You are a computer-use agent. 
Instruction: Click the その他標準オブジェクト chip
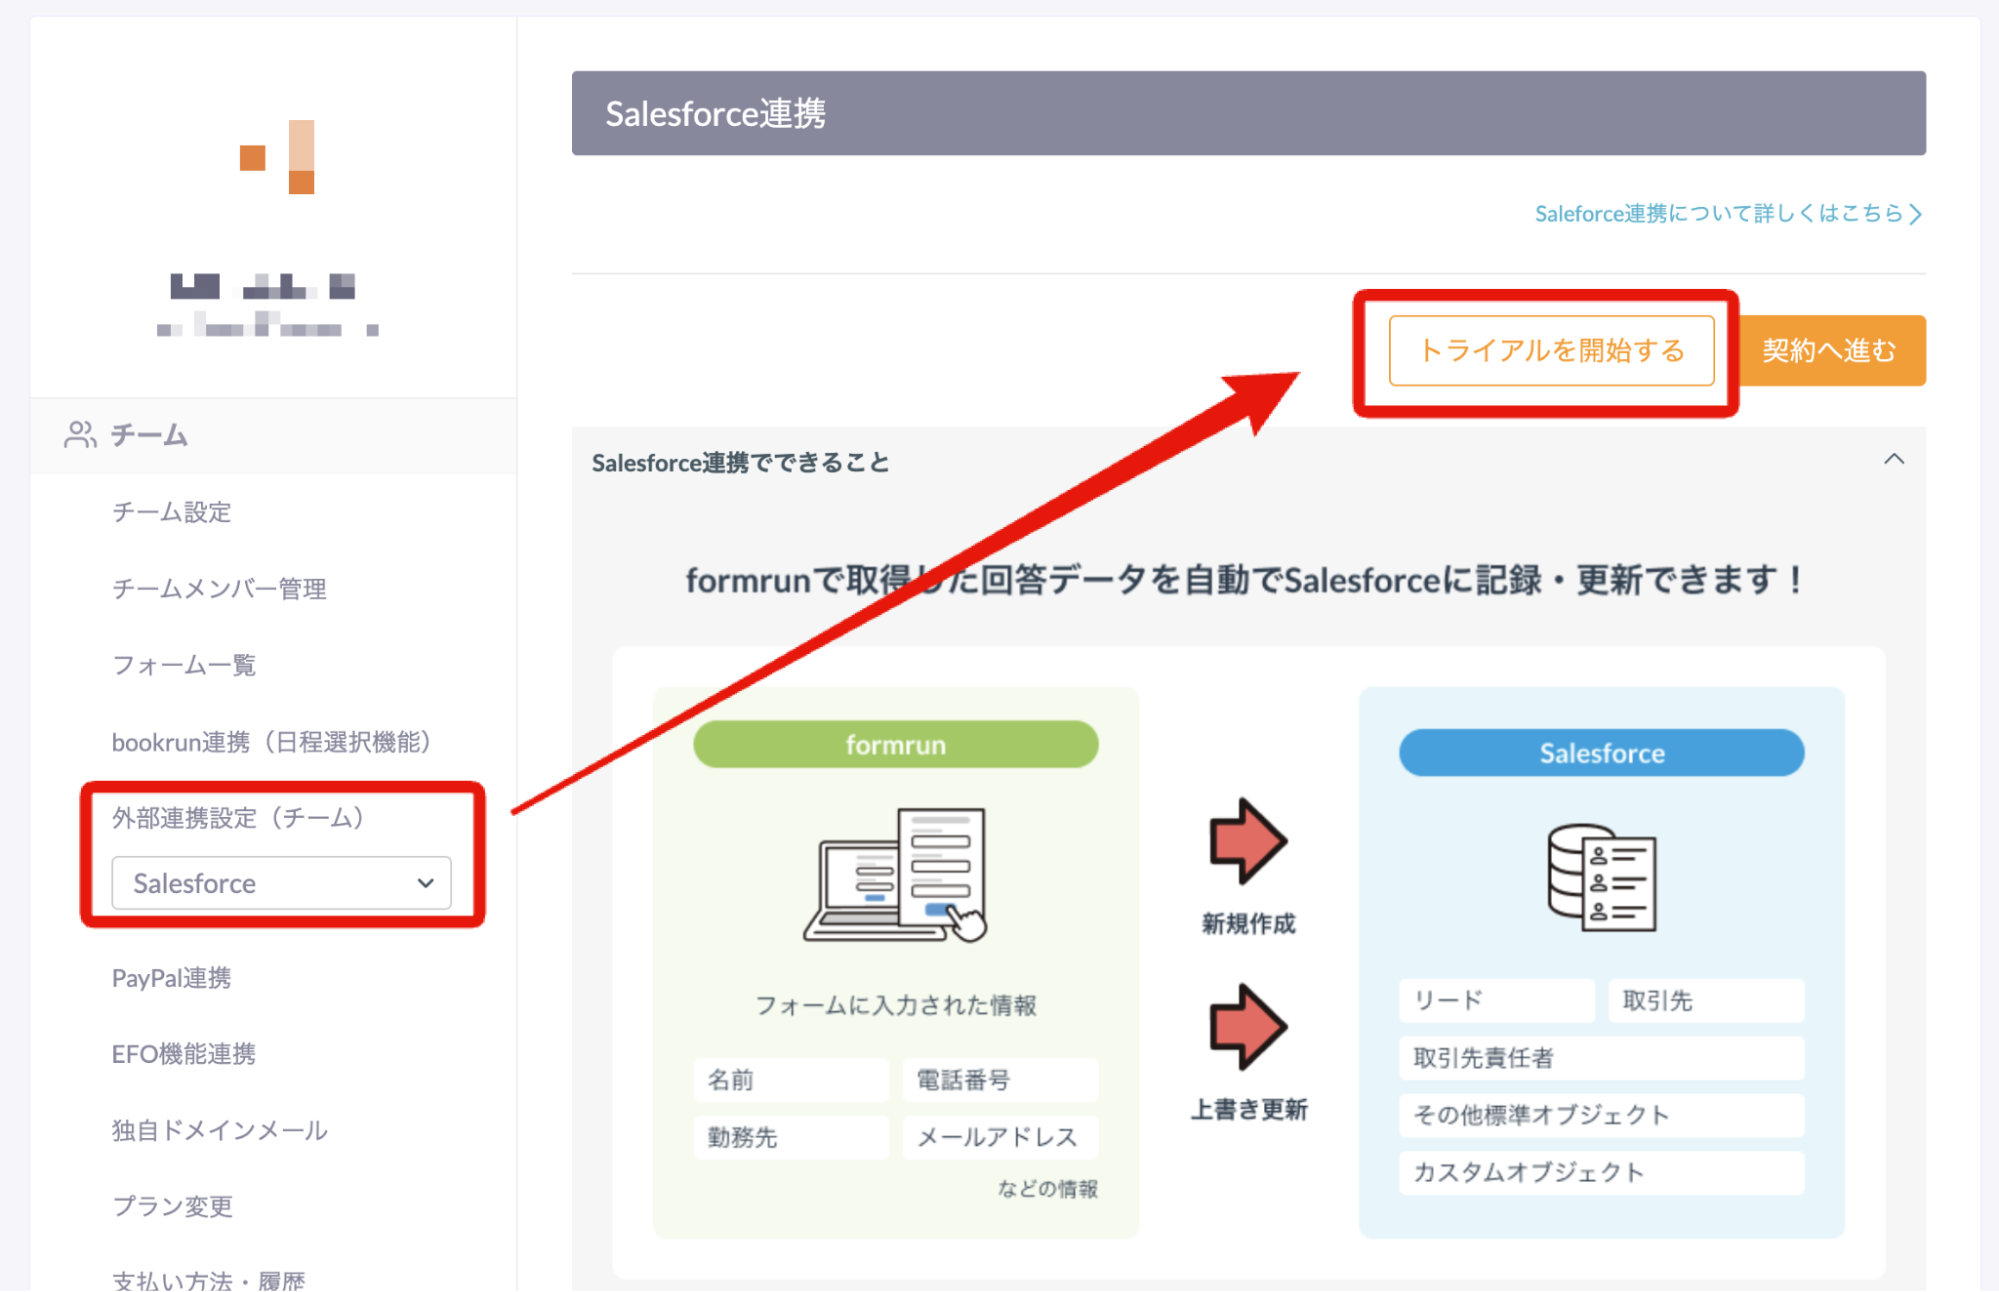pos(1601,1115)
